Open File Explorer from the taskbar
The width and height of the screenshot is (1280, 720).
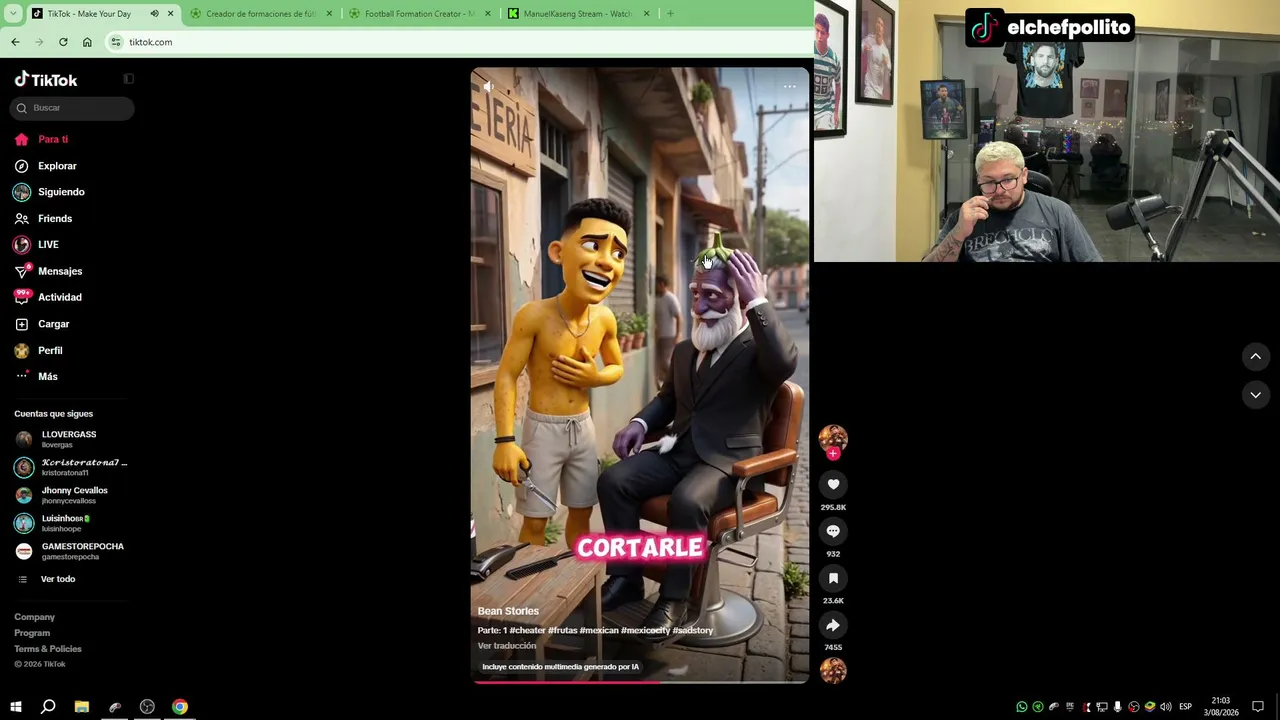click(x=82, y=707)
